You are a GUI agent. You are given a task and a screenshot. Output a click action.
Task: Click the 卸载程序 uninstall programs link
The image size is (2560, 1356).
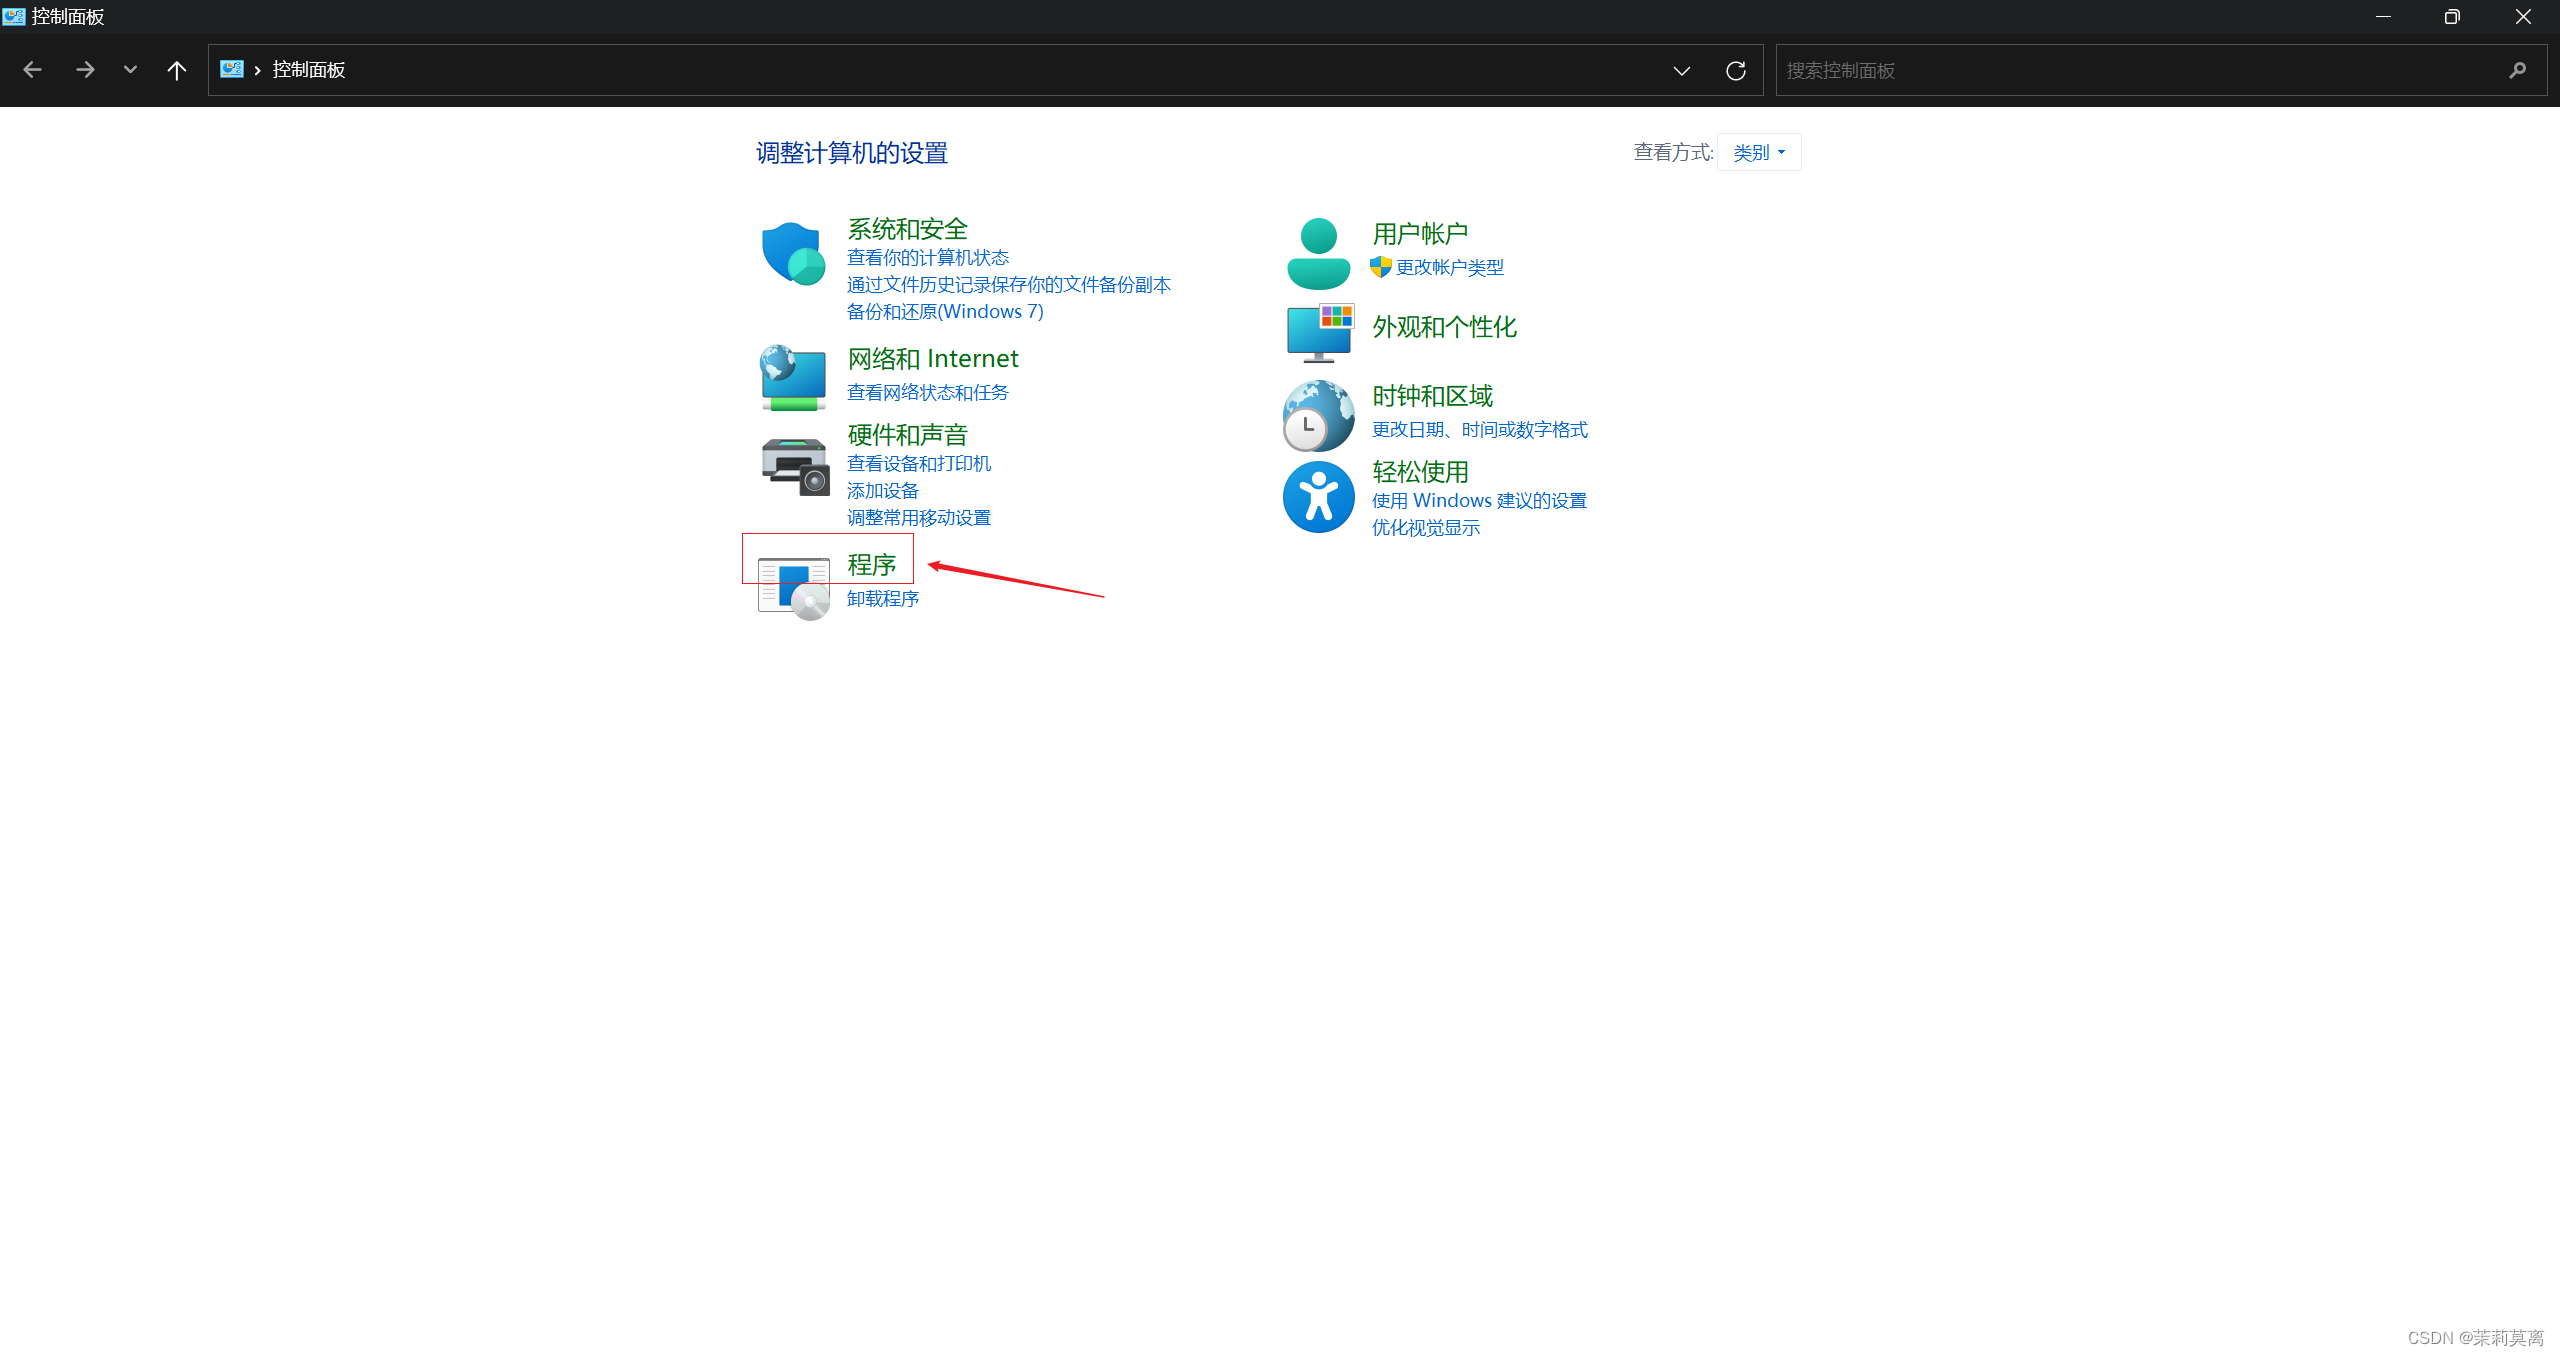882,598
